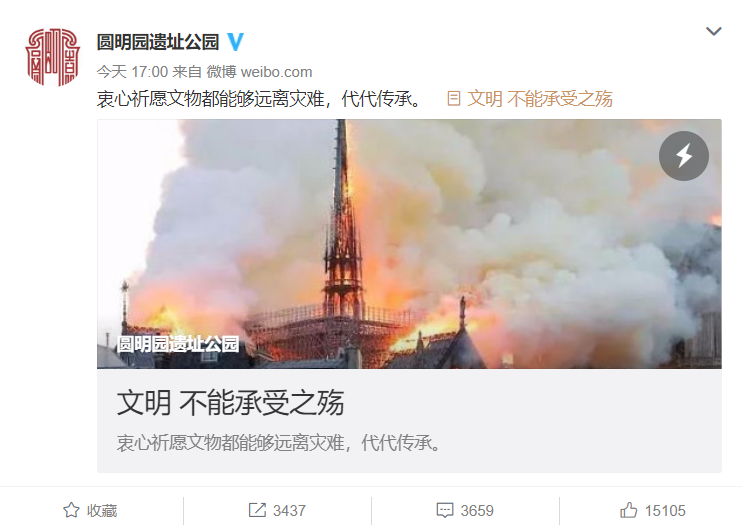Click the blue verified V badge
The width and height of the screenshot is (742, 532).
click(235, 42)
